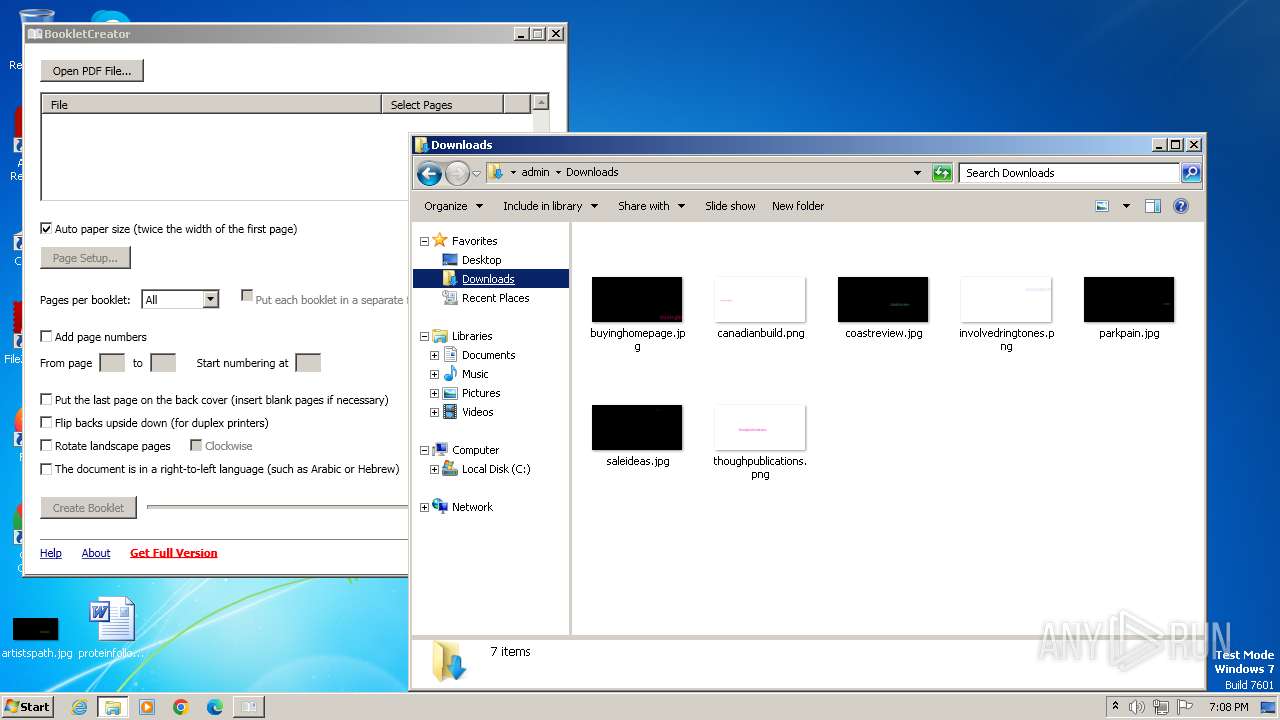Select the parkpain.jpg file

pos(1129,308)
